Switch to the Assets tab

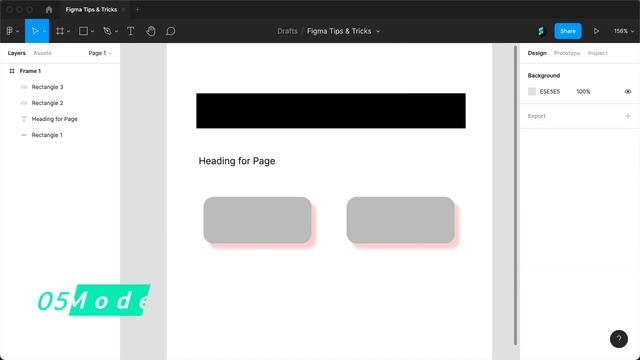point(42,53)
